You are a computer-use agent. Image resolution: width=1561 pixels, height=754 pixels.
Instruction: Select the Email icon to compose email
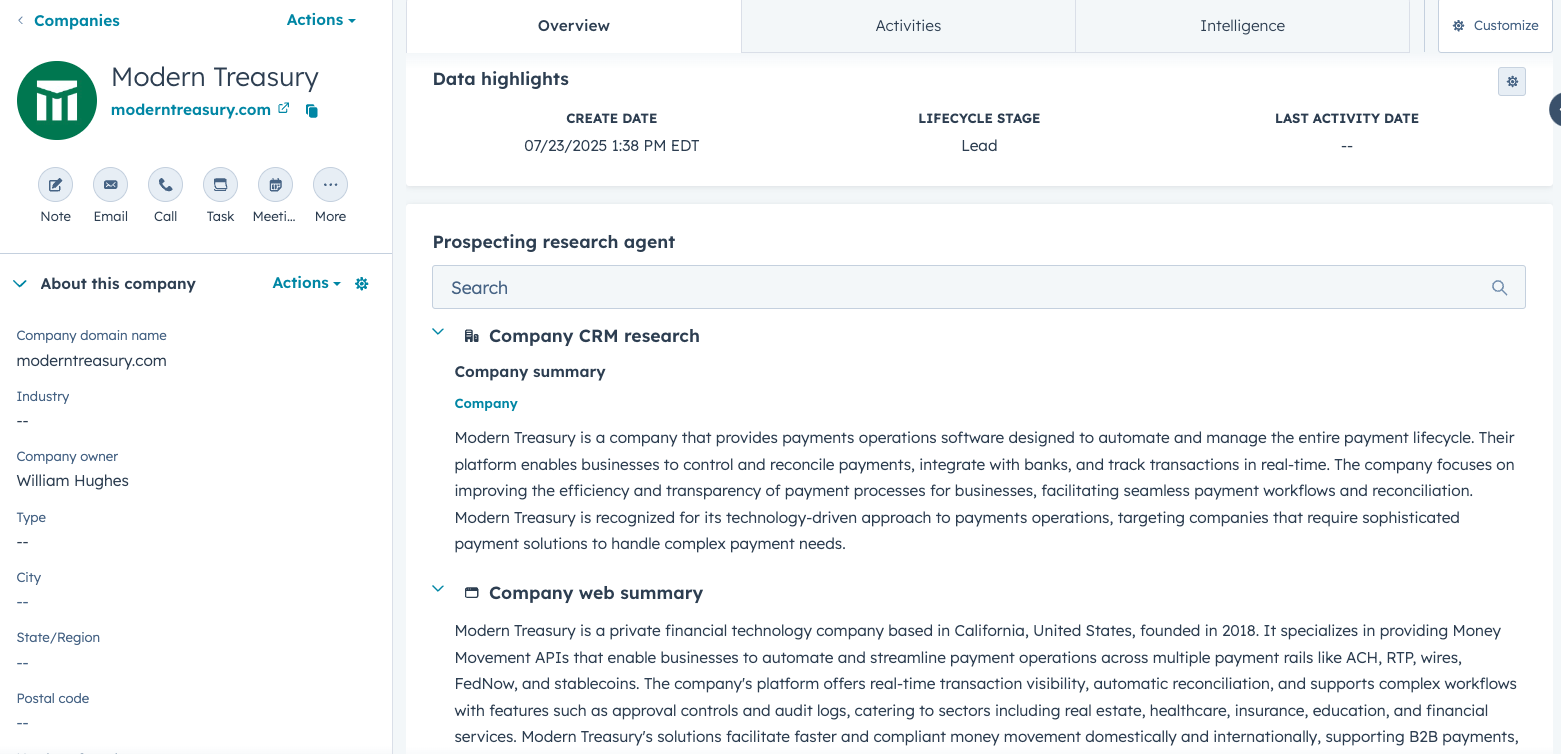[x=110, y=184]
